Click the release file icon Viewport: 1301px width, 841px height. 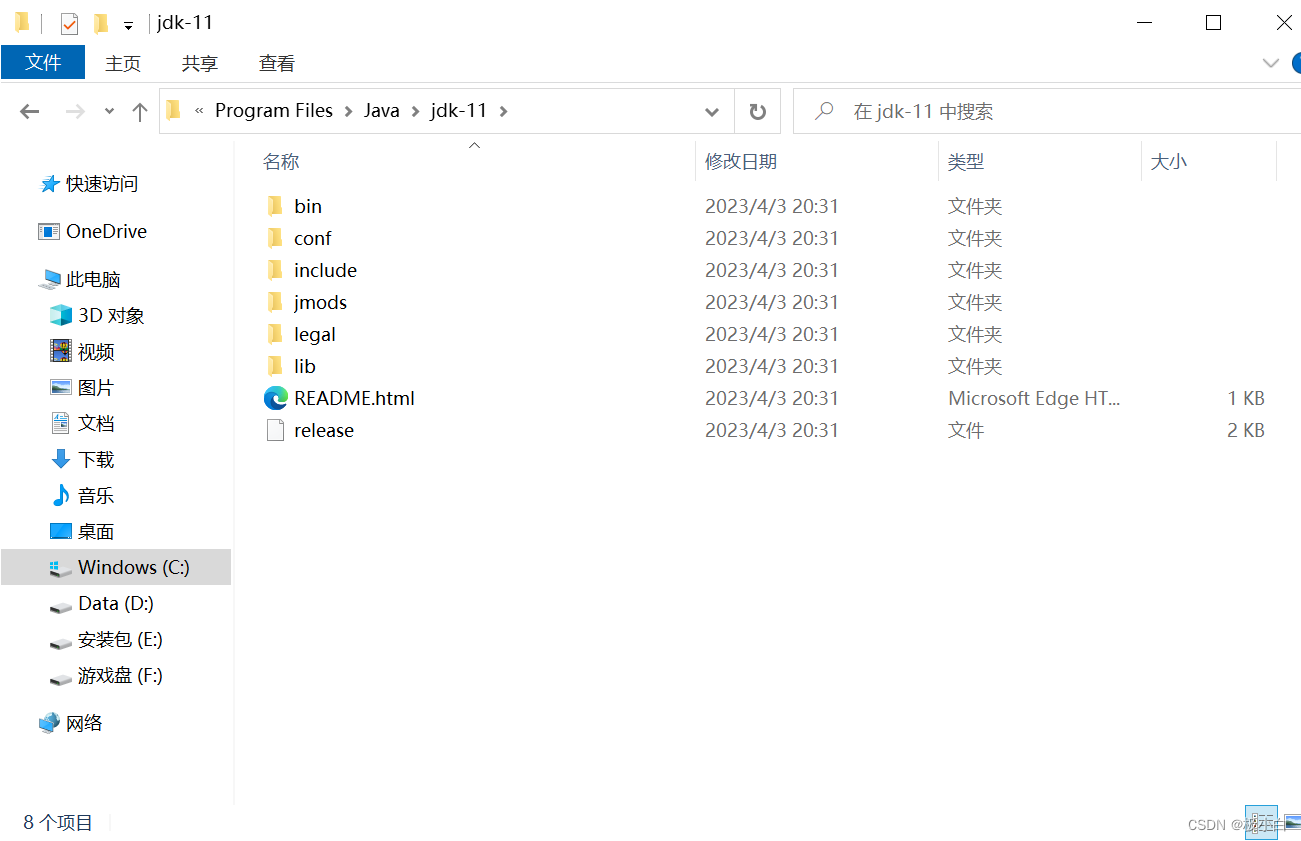tap(275, 430)
